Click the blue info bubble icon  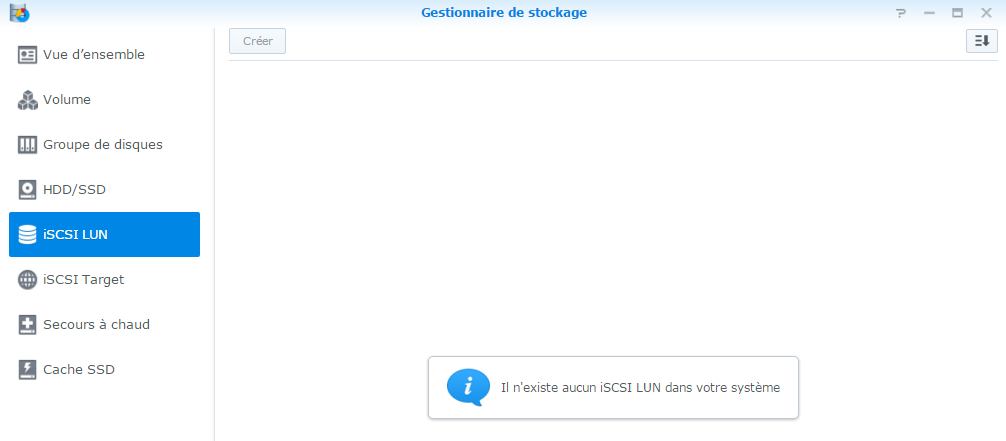pos(468,387)
